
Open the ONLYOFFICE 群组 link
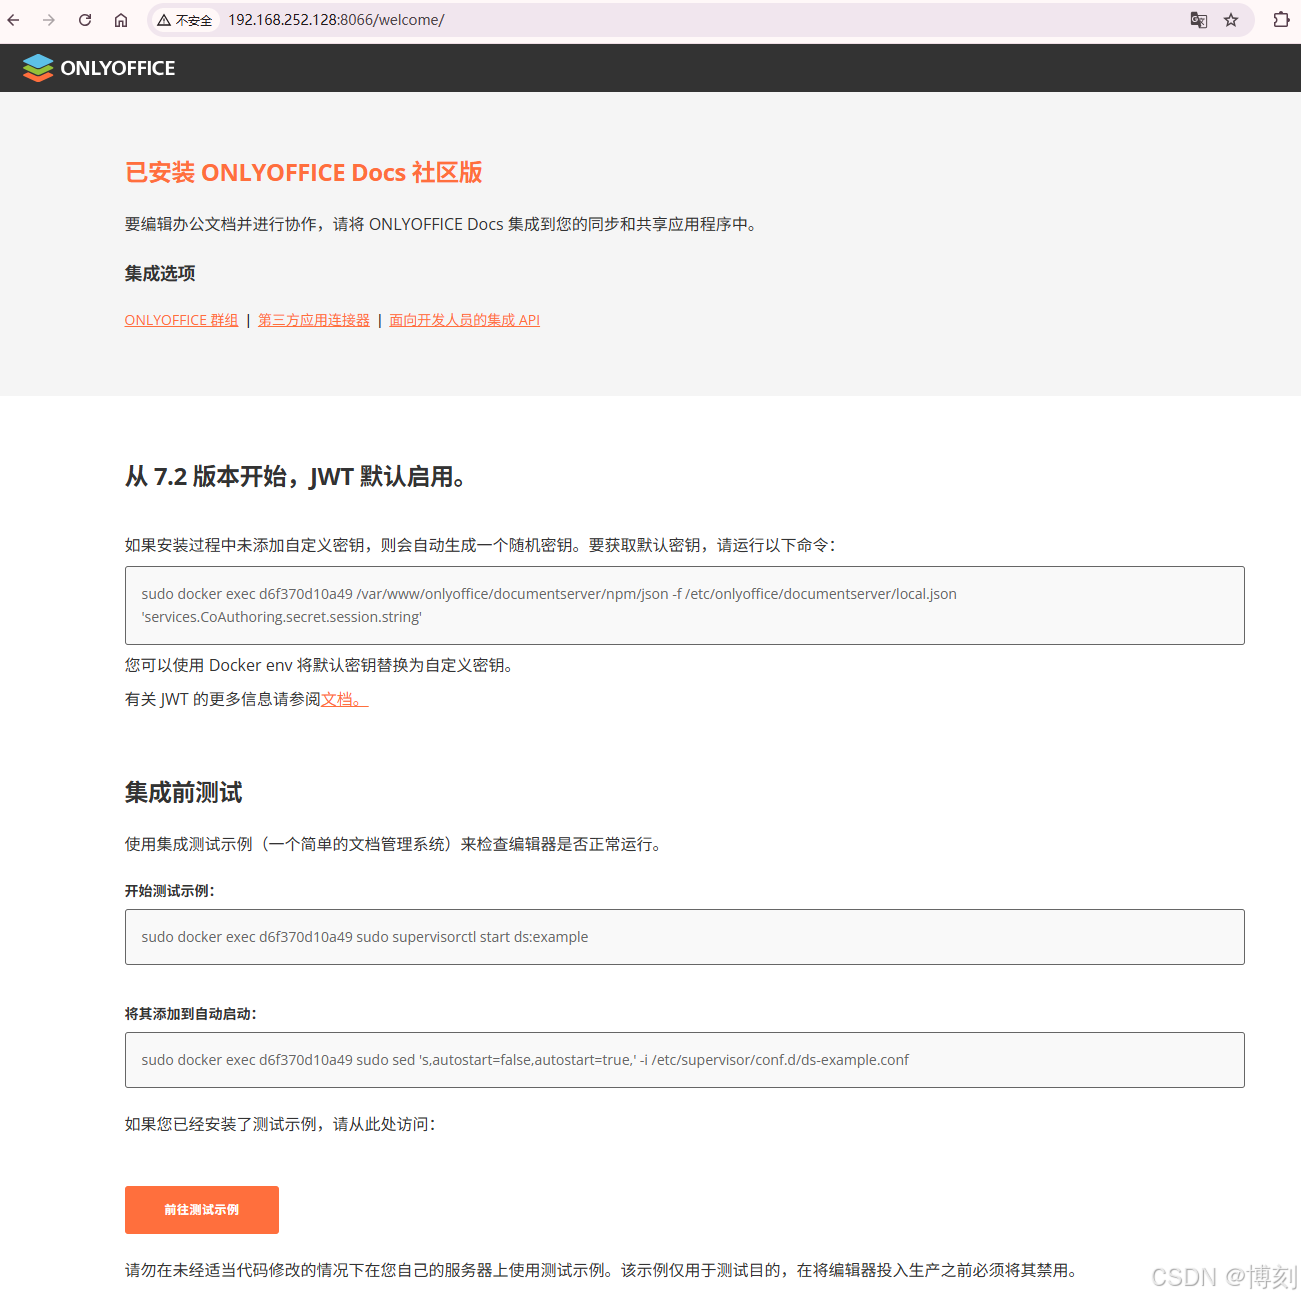(x=182, y=320)
